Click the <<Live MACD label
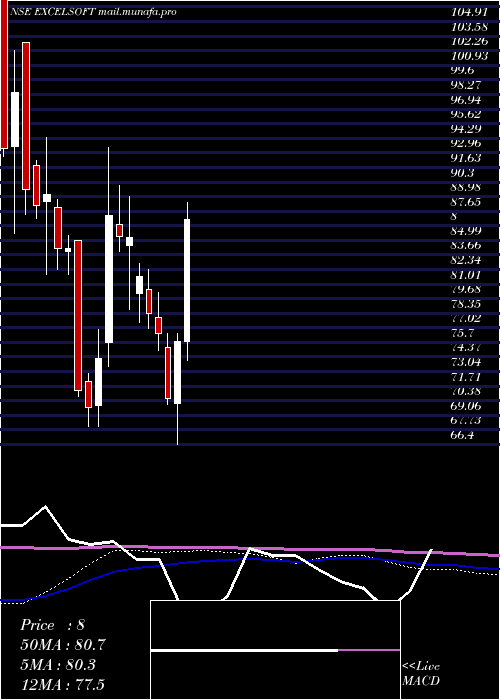Image resolution: width=500 pixels, height=700 pixels. pyautogui.click(x=421, y=673)
